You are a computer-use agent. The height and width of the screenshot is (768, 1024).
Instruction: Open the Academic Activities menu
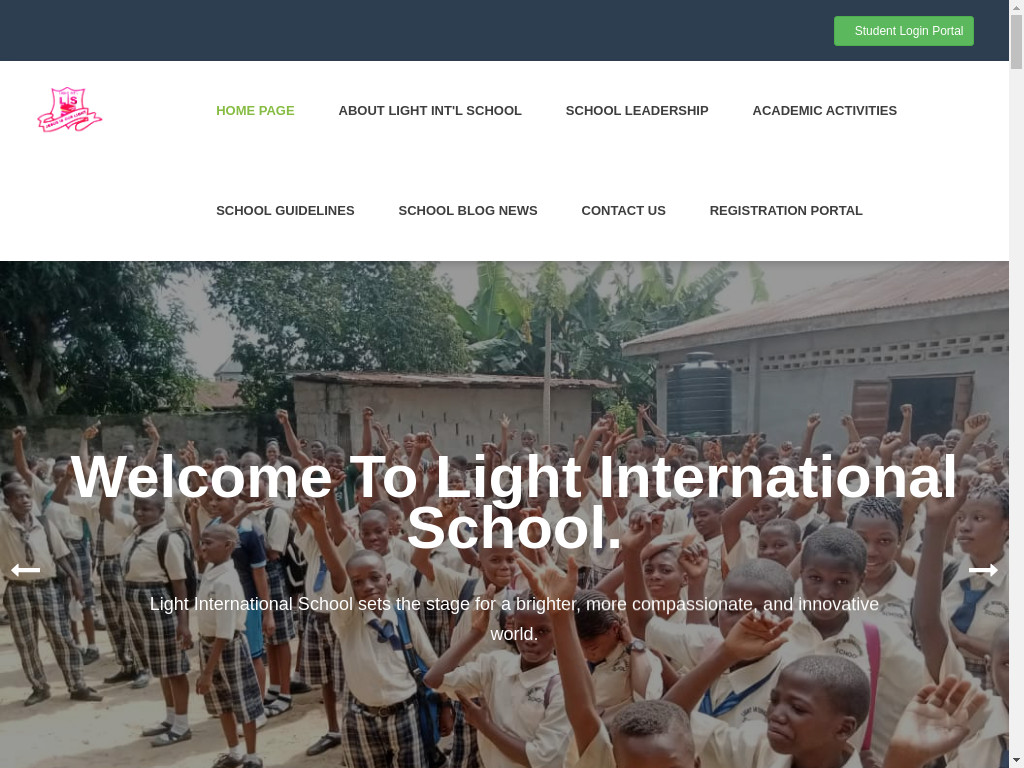click(x=824, y=110)
